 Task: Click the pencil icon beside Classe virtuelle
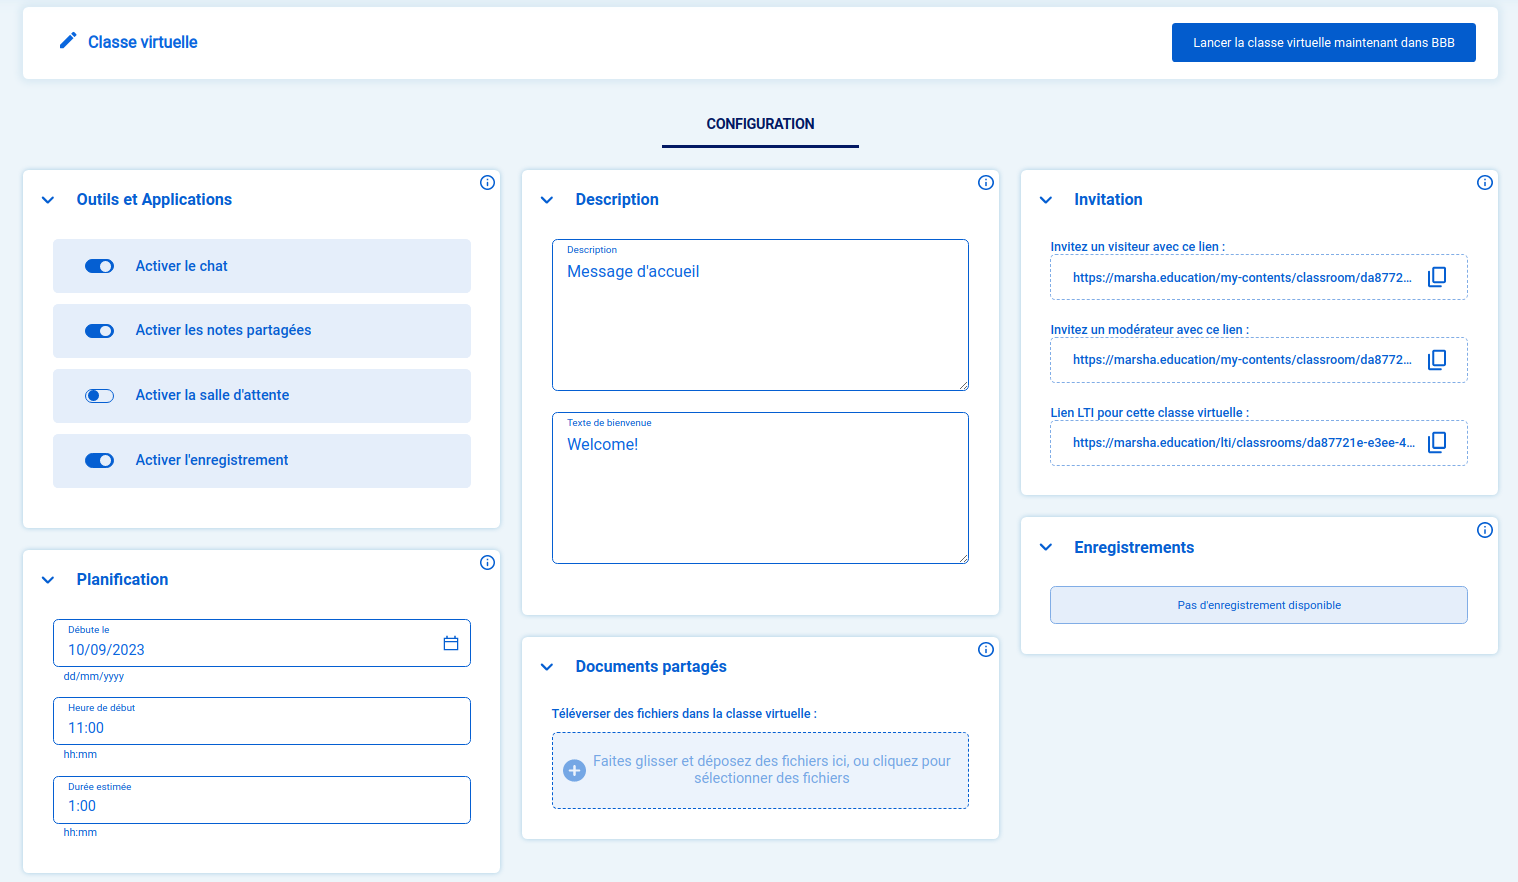[x=68, y=41]
